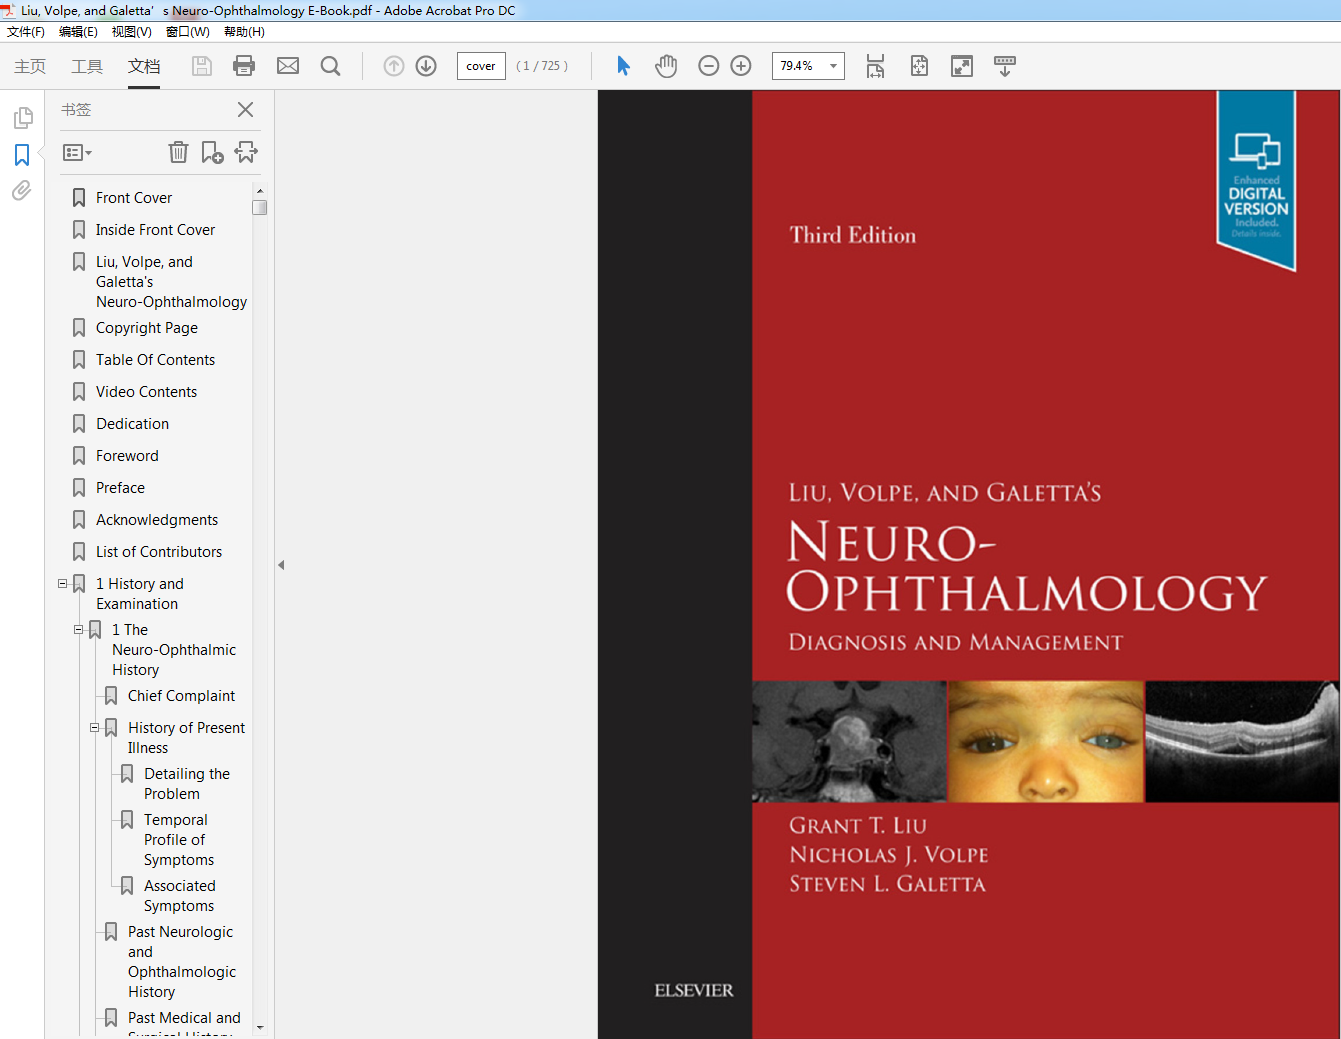This screenshot has width=1341, height=1039.
Task: Click the bookmarks scrollbar thumb
Action: point(260,207)
